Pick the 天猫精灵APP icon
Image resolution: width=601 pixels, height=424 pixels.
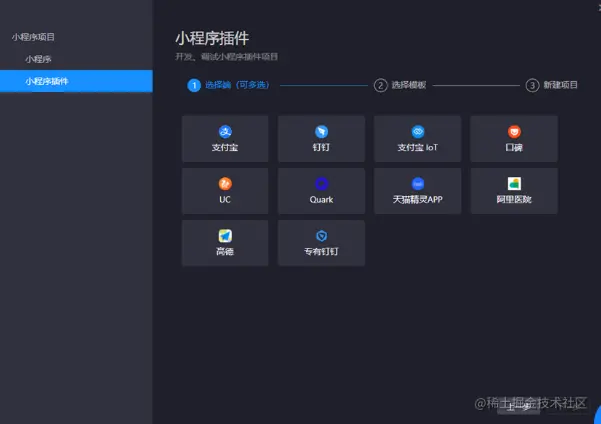tap(418, 184)
